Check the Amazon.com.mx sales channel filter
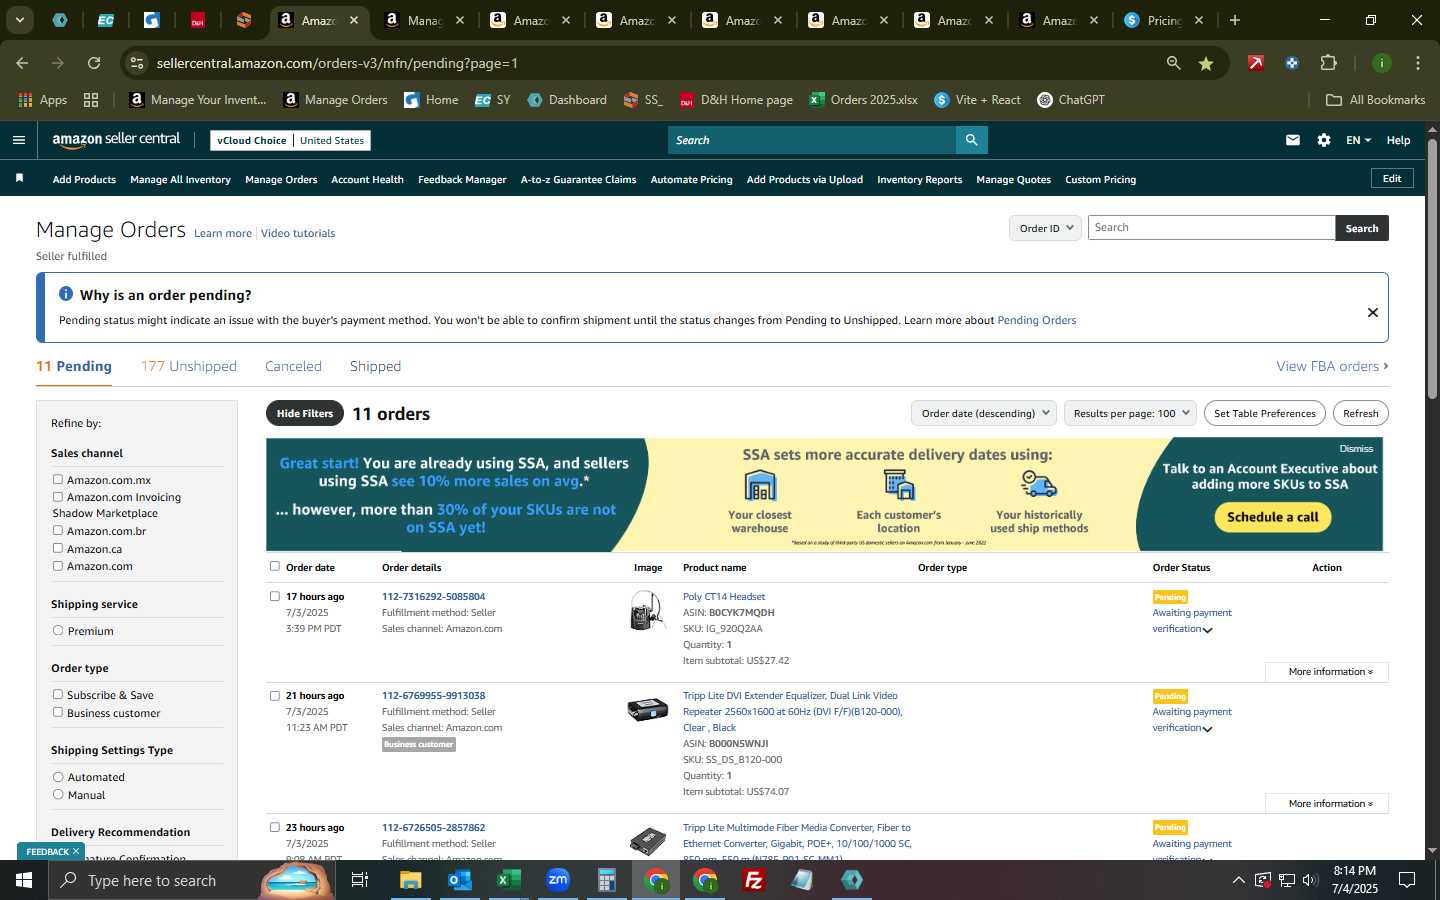1440x900 pixels. [x=58, y=479]
